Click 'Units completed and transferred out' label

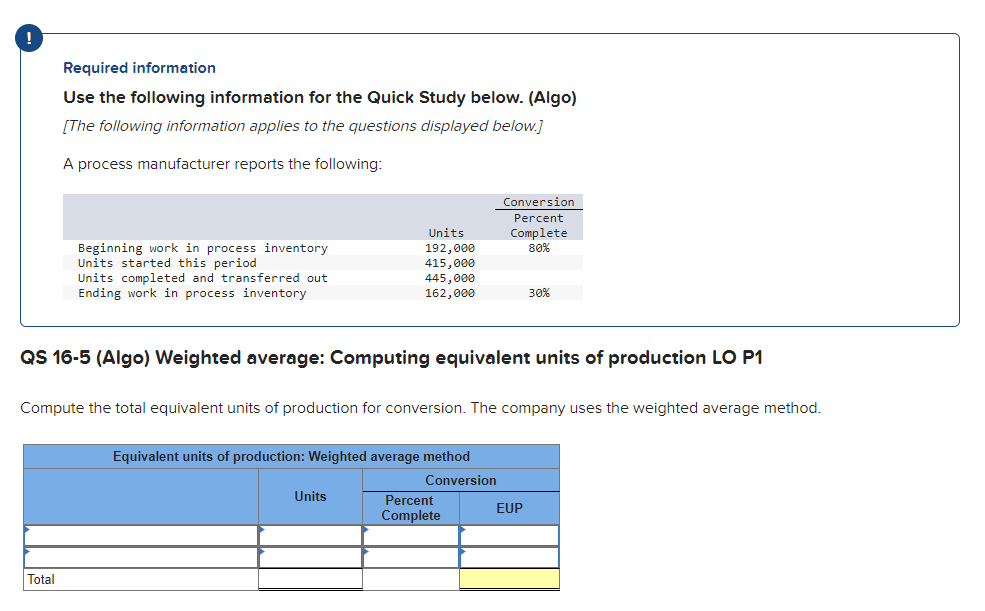203,278
